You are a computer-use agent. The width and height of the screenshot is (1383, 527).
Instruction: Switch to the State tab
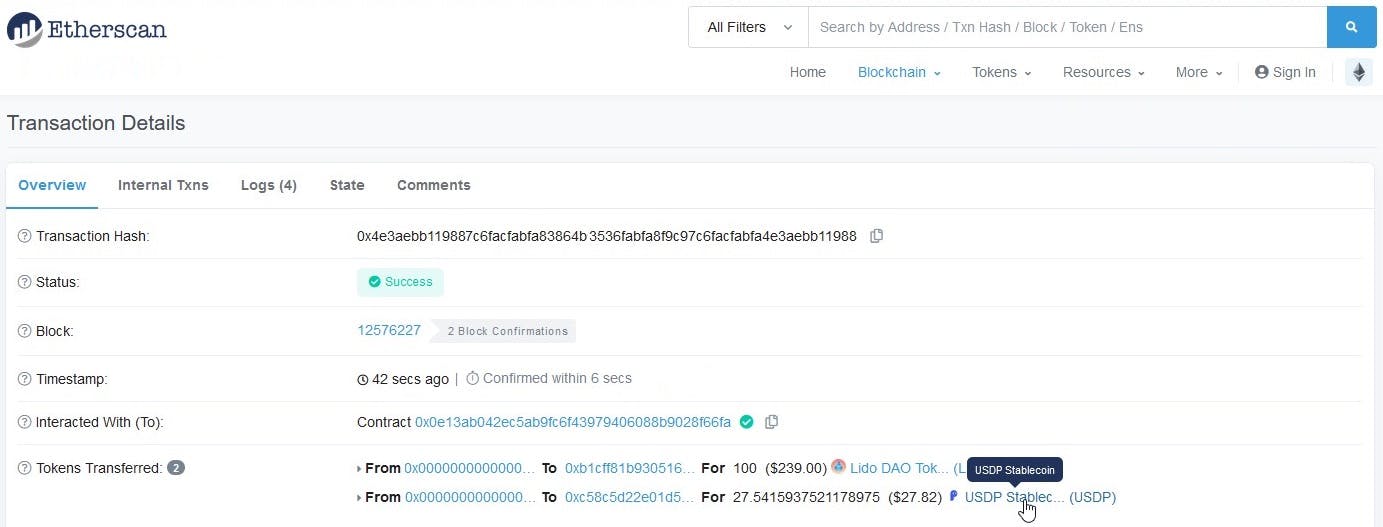click(x=347, y=185)
